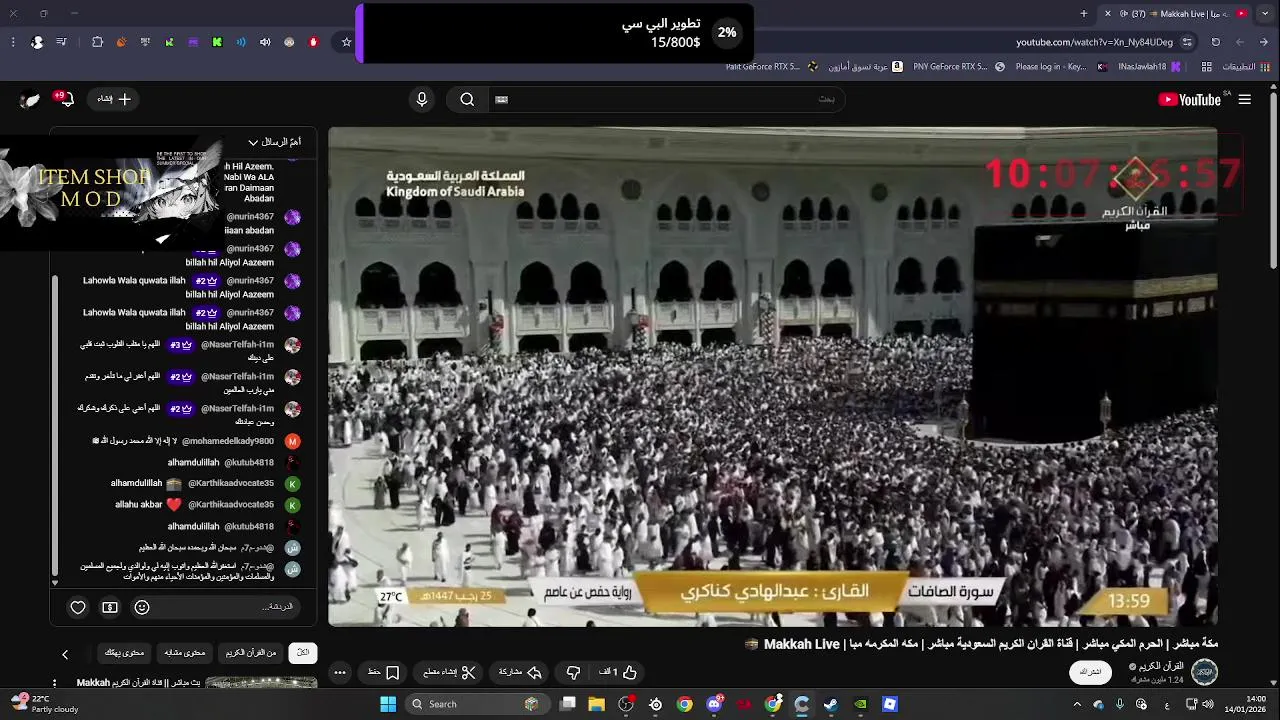Save video with bookmark button

pyautogui.click(x=384, y=672)
